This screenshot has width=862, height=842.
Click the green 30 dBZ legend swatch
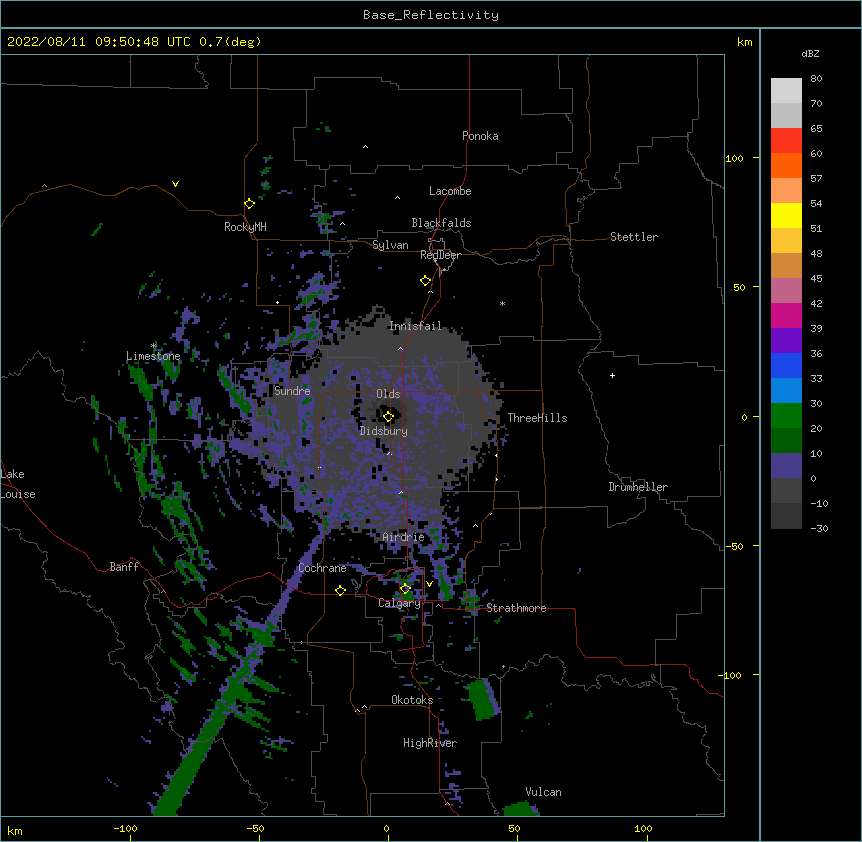(786, 416)
